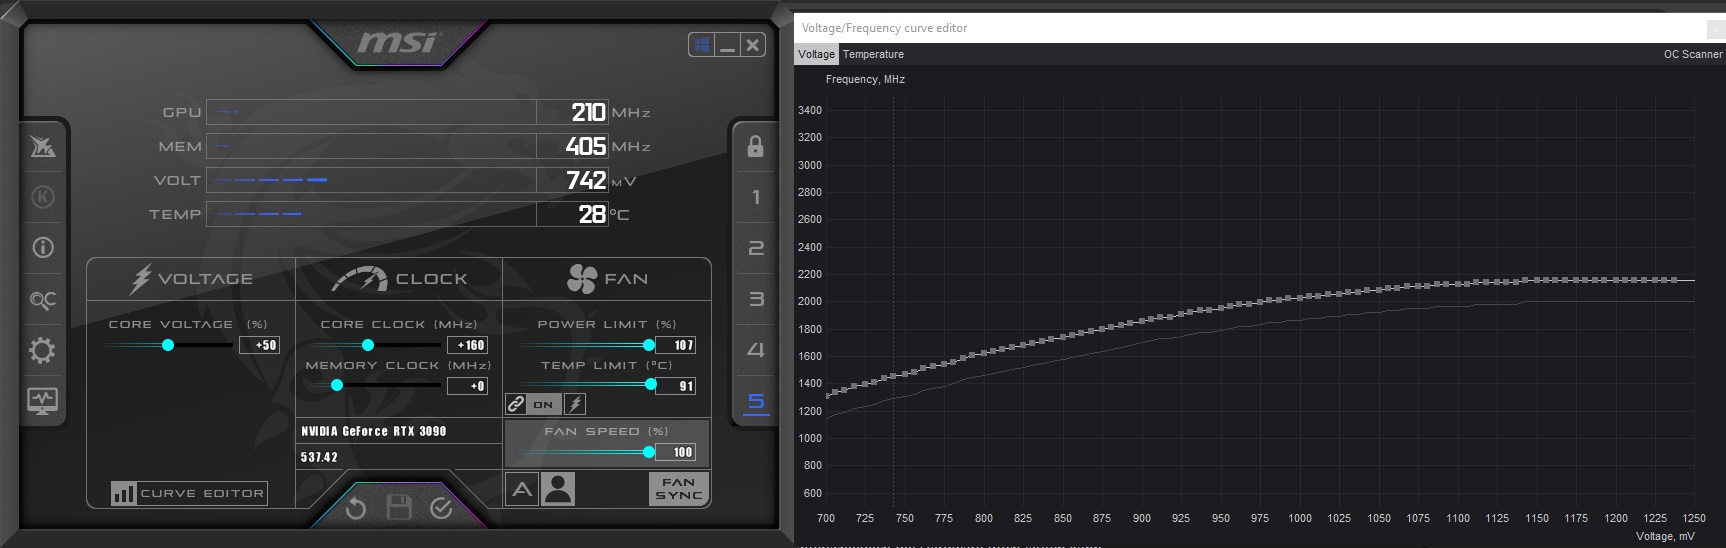The height and width of the screenshot is (548, 1726).
Task: Click the NVIDIA GeForce RTX 3090 label
Action: tap(374, 431)
